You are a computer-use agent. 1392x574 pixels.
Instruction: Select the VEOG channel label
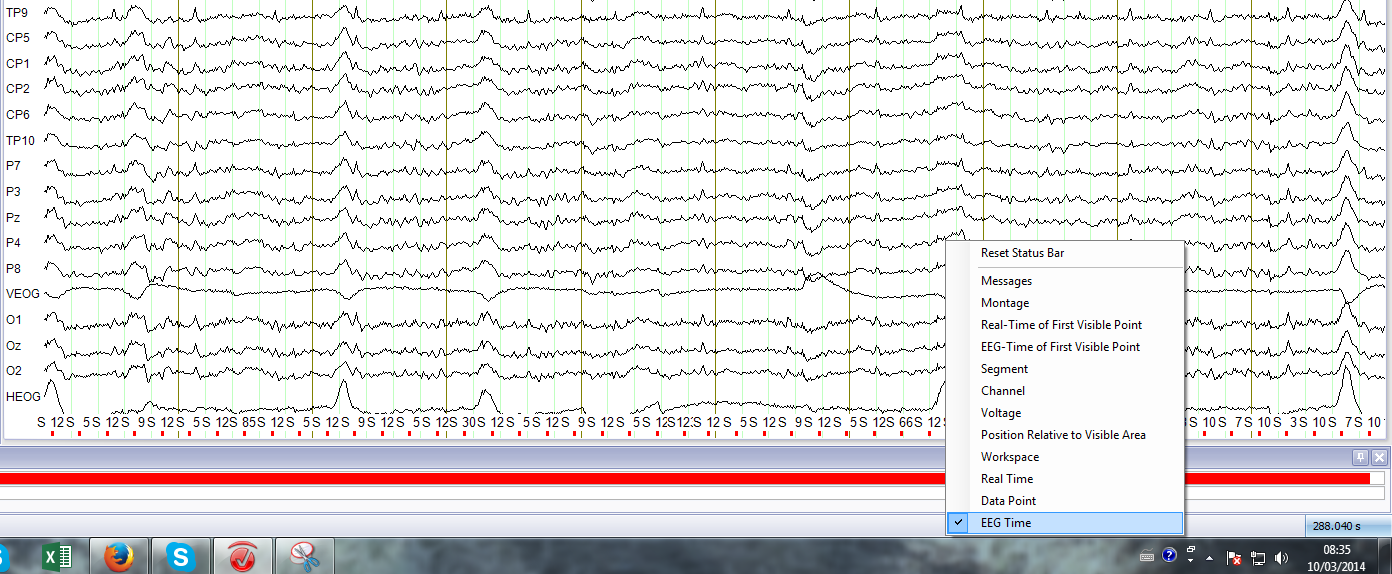tap(22, 294)
